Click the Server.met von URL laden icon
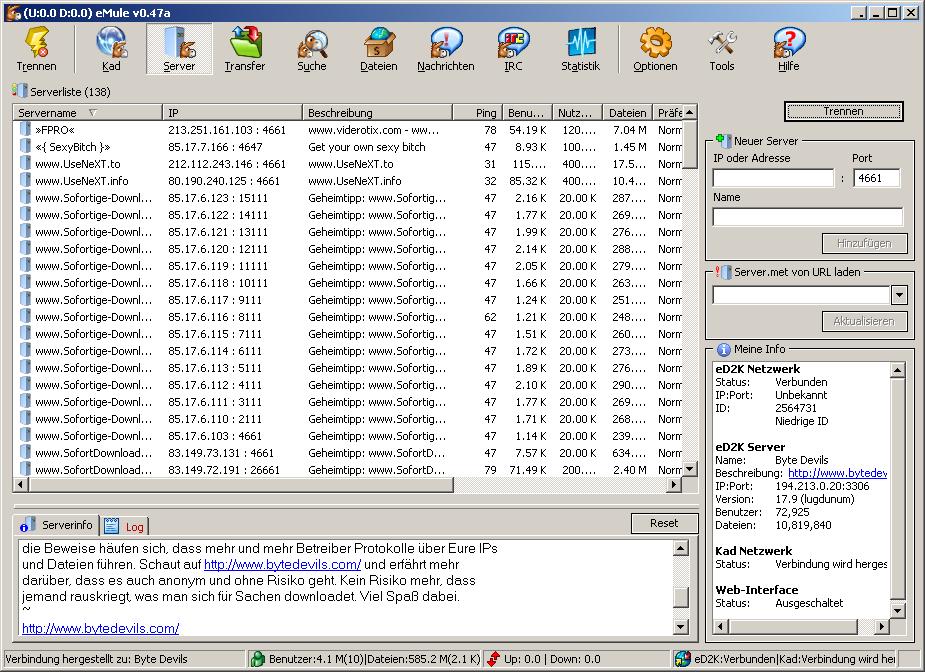The image size is (925, 672). 723,272
